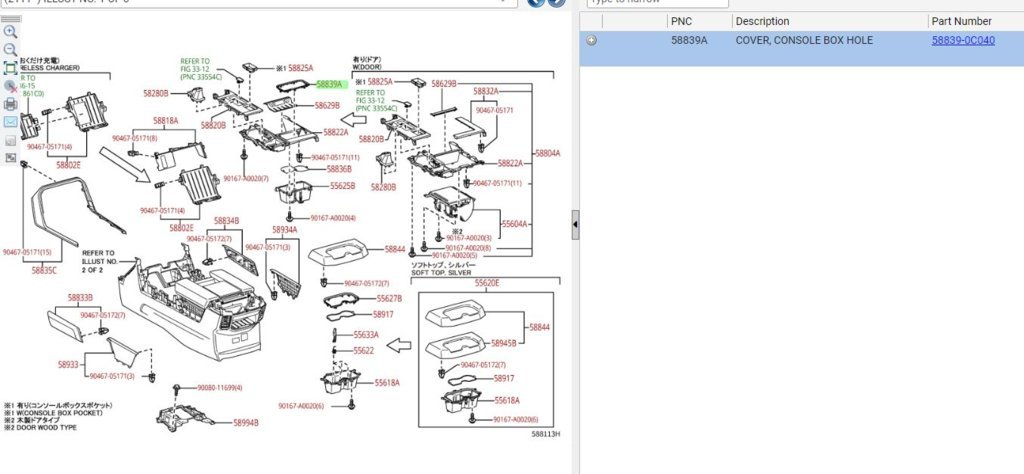Sort by the Part Number column header
1024x474 pixels.
pos(961,22)
